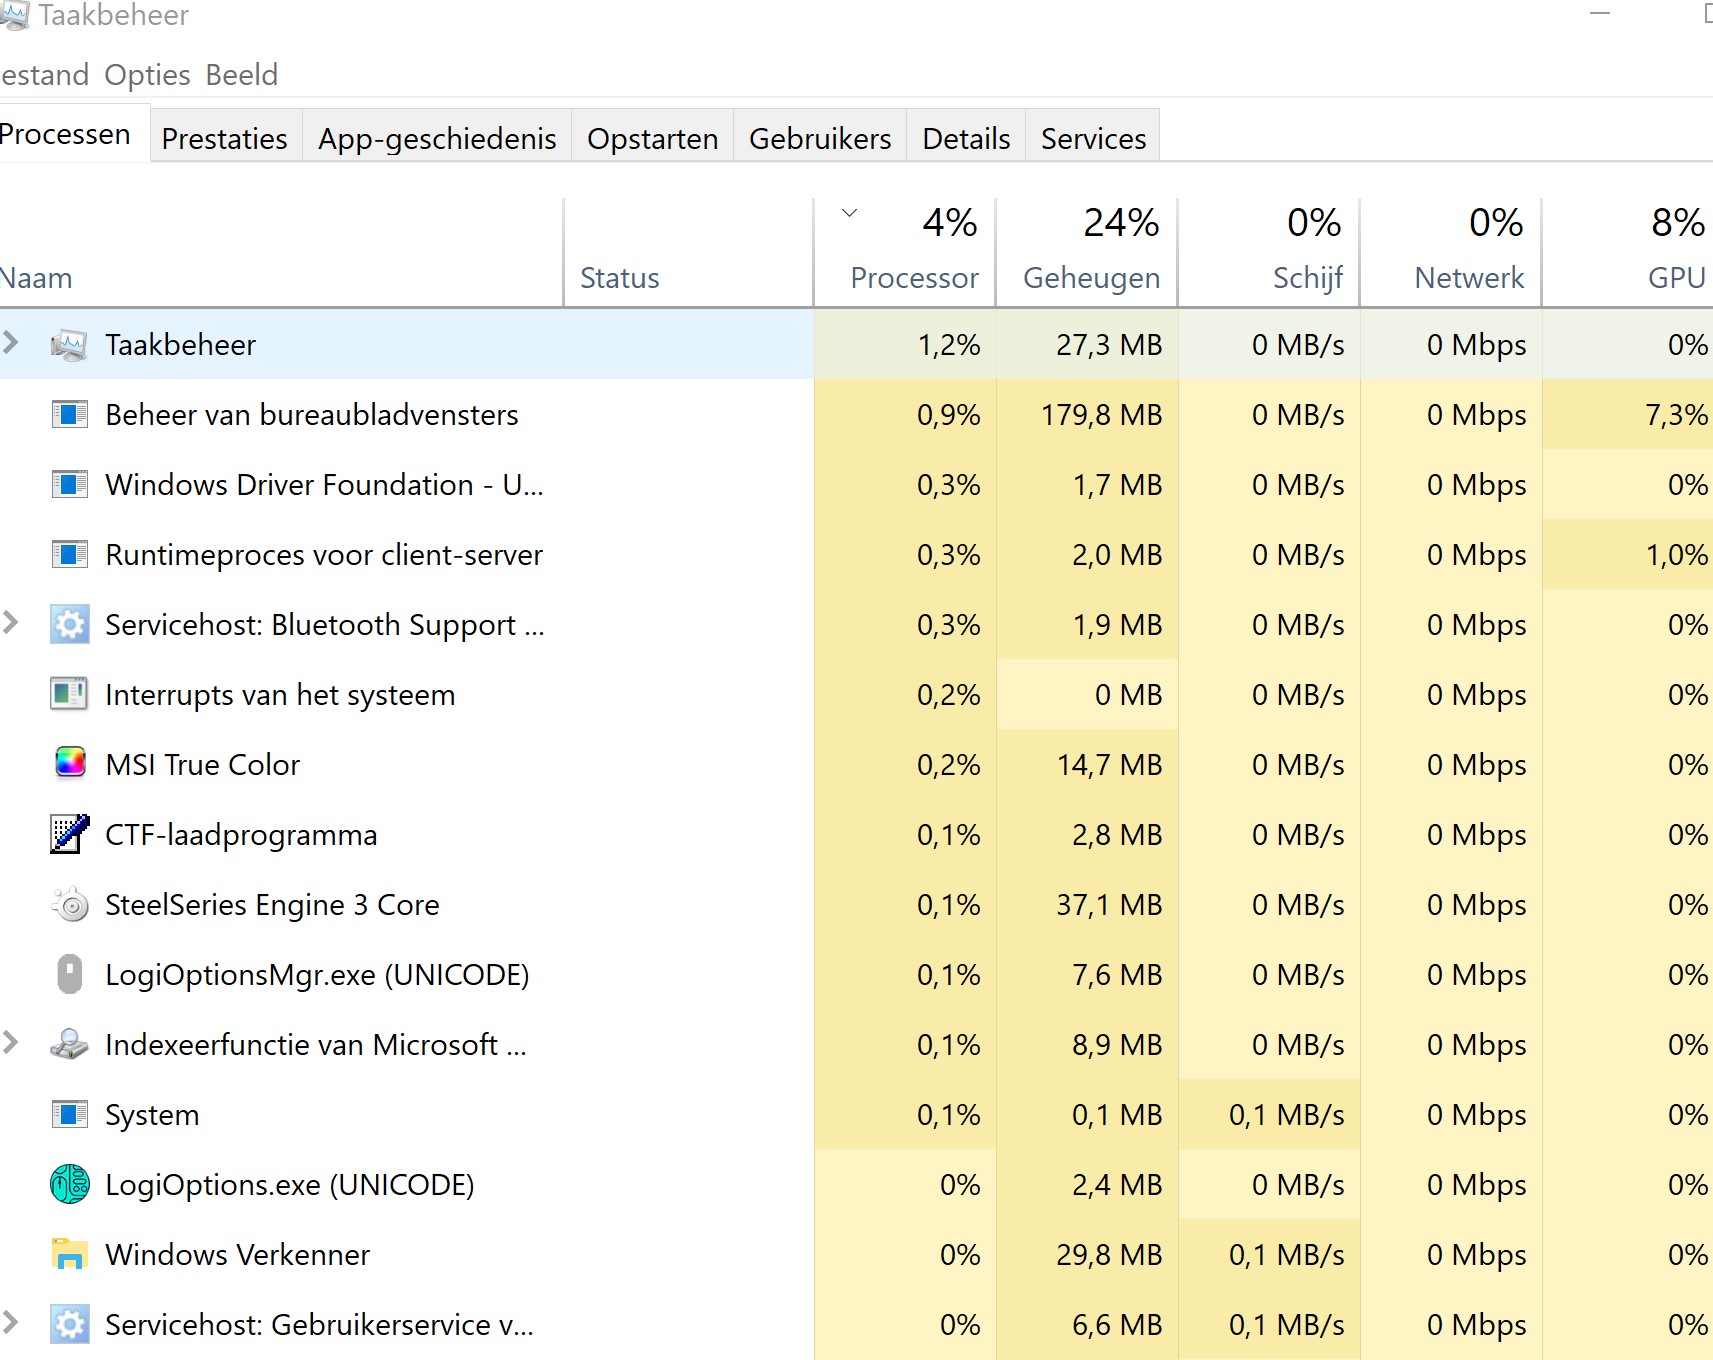Click the LogiOptions.exe teal icon
1713x1360 pixels.
(x=69, y=1184)
